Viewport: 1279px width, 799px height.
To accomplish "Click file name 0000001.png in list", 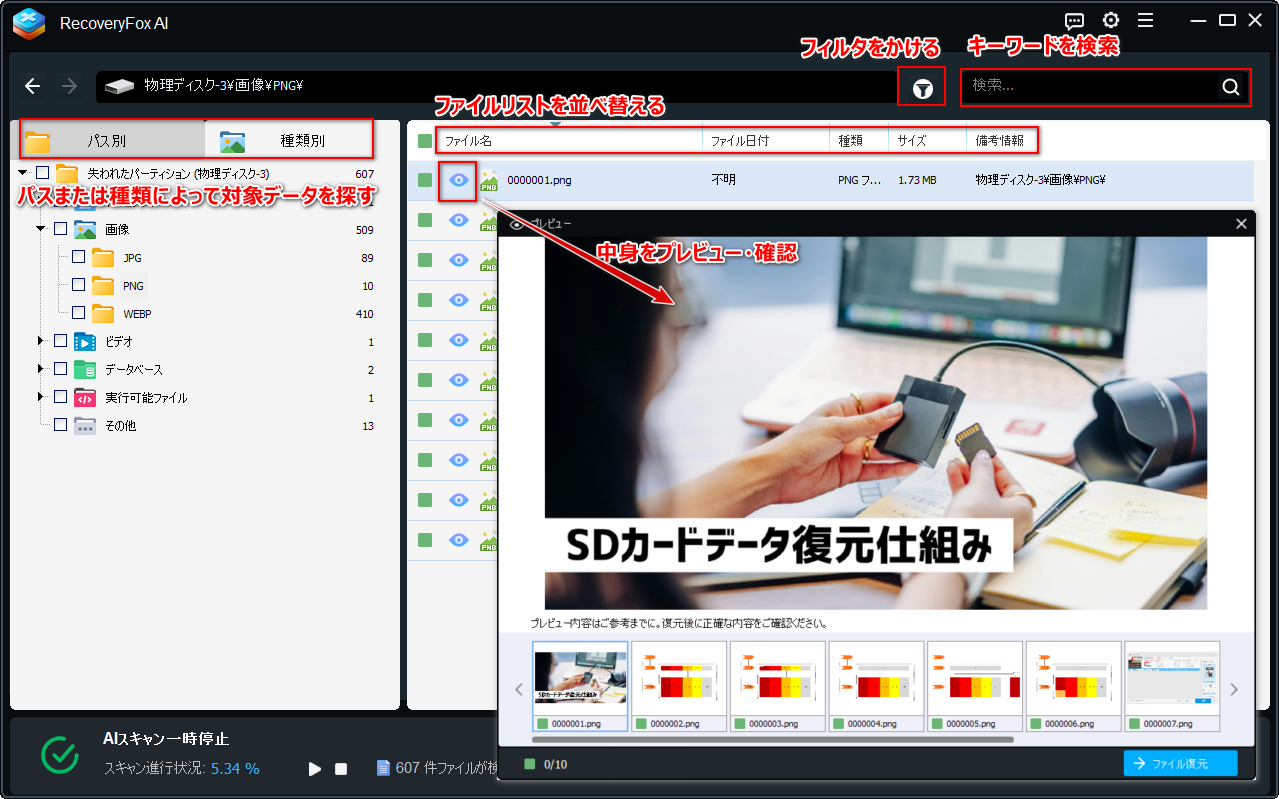I will coord(539,181).
